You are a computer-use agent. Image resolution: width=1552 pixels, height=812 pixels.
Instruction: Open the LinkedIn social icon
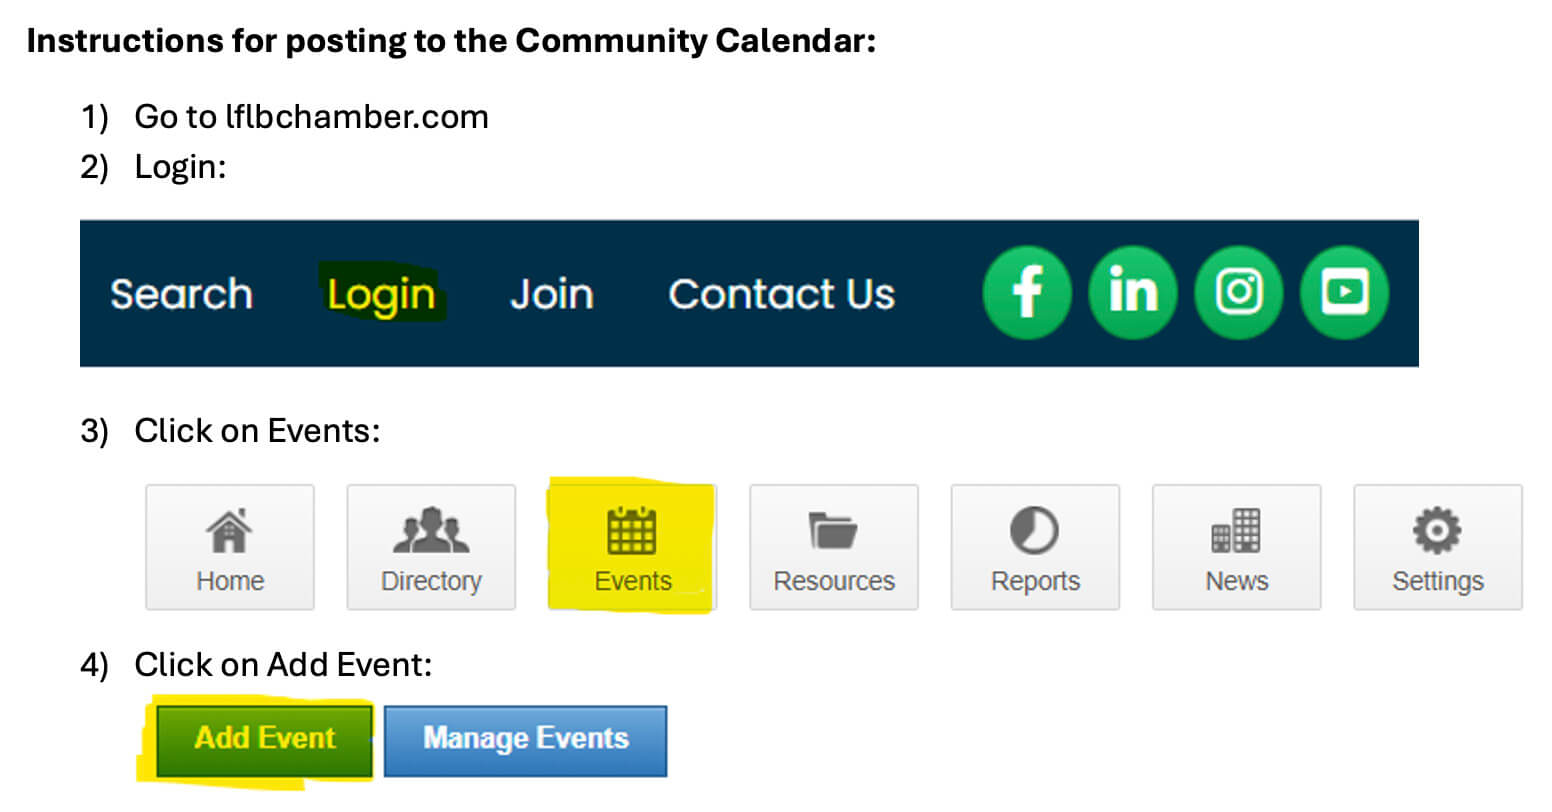1133,292
